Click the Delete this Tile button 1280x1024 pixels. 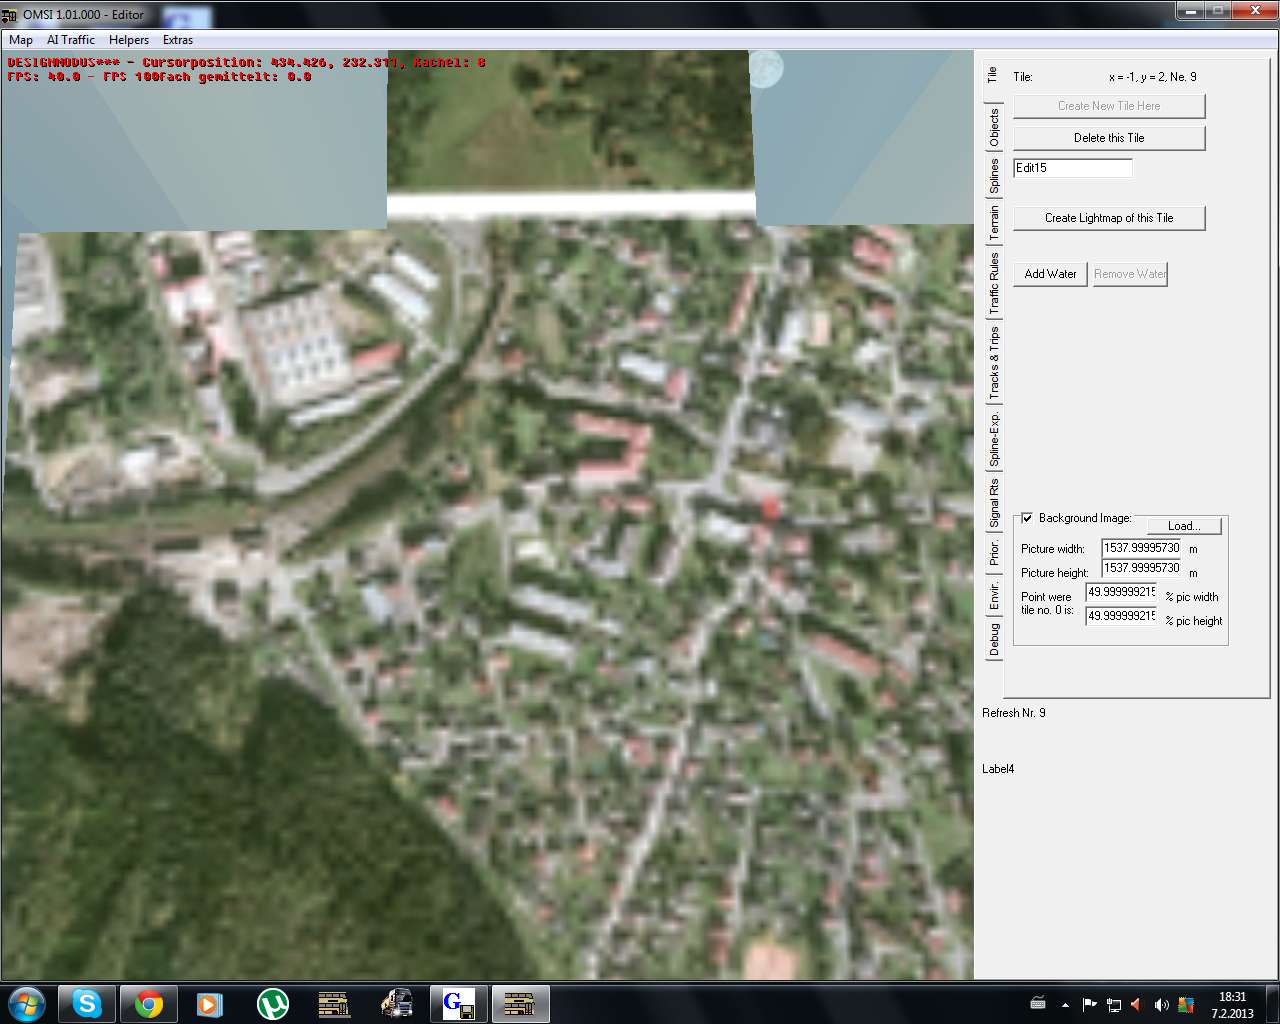pos(1109,138)
